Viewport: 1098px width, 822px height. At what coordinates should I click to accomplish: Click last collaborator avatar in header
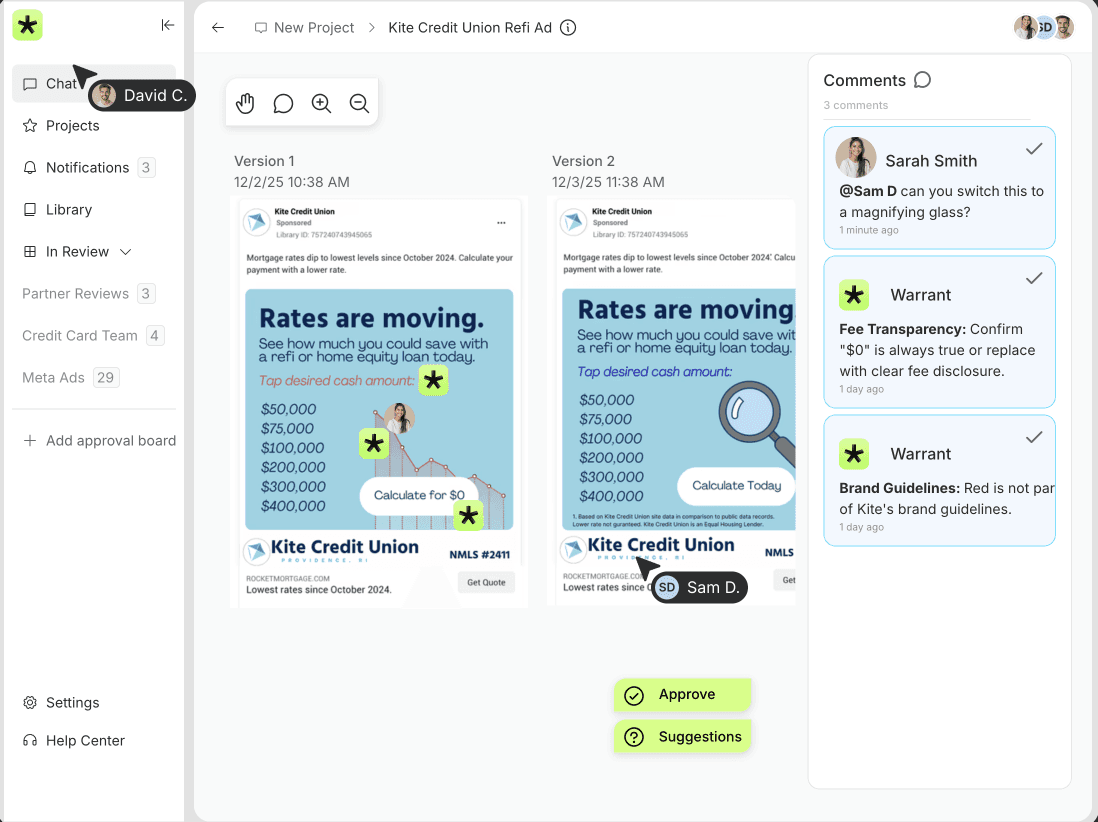pos(1063,27)
